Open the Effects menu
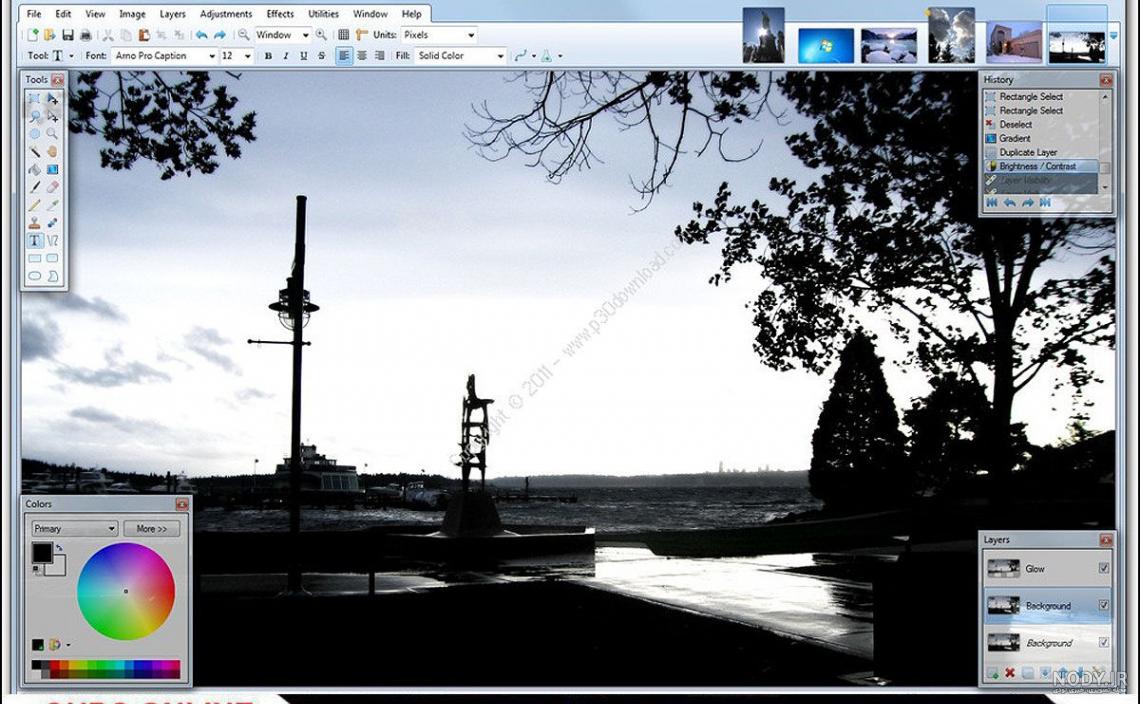Screen dimensions: 1140x704 pyautogui.click(x=280, y=14)
